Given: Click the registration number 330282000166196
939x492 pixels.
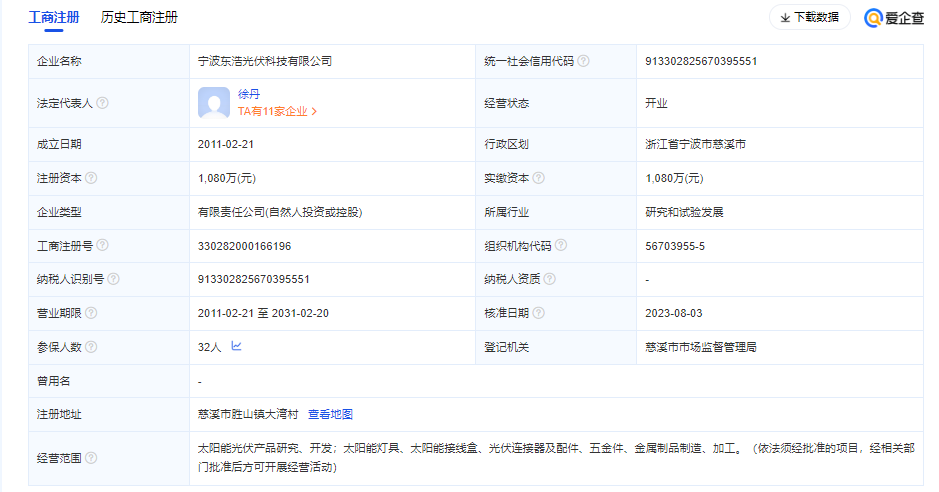Looking at the screenshot, I should (244, 246).
